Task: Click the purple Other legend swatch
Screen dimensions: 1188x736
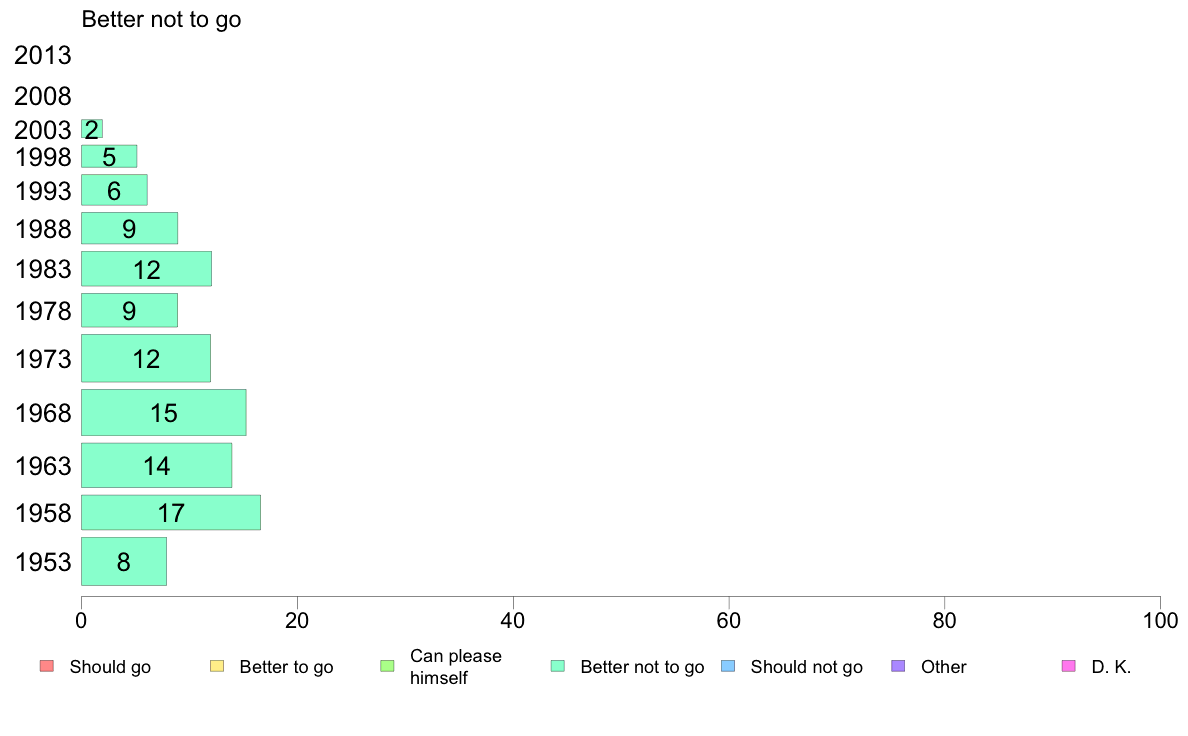Action: [898, 666]
